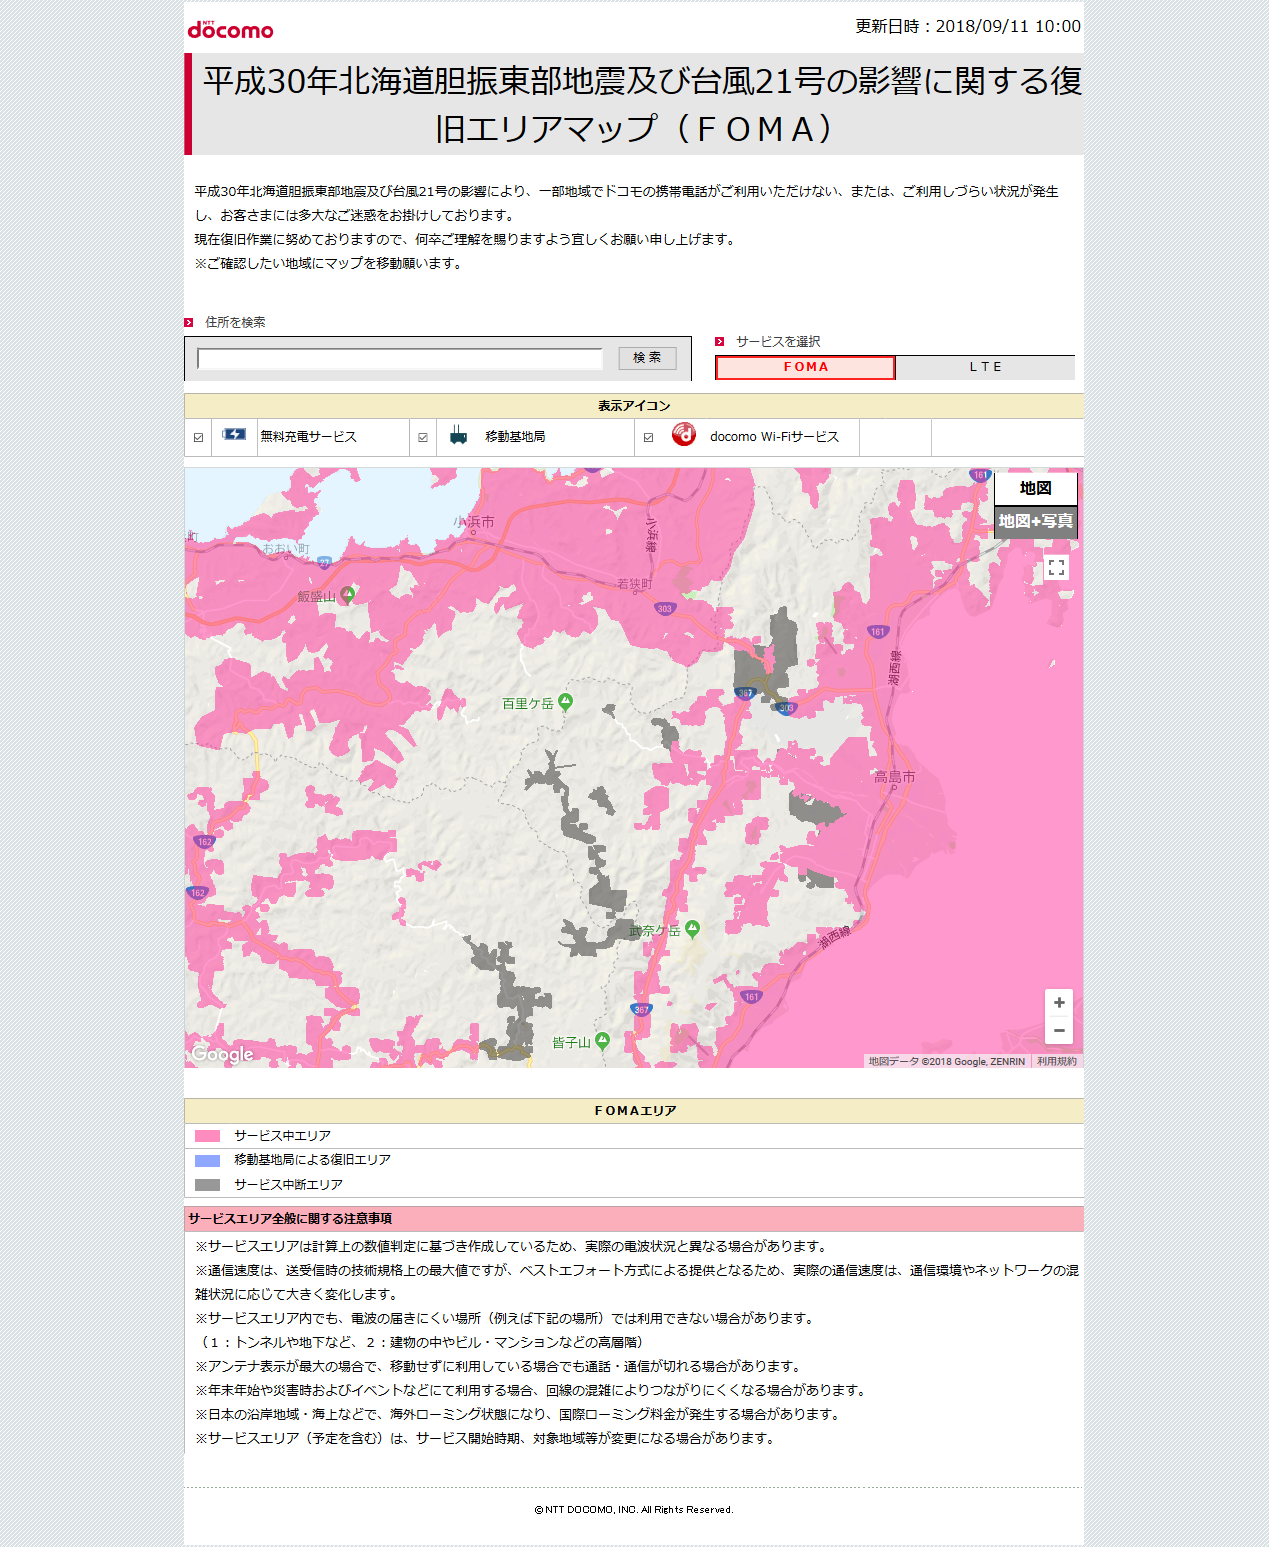Click the 皆子山 mountain marker
This screenshot has height=1547, width=1269.
click(x=602, y=1041)
